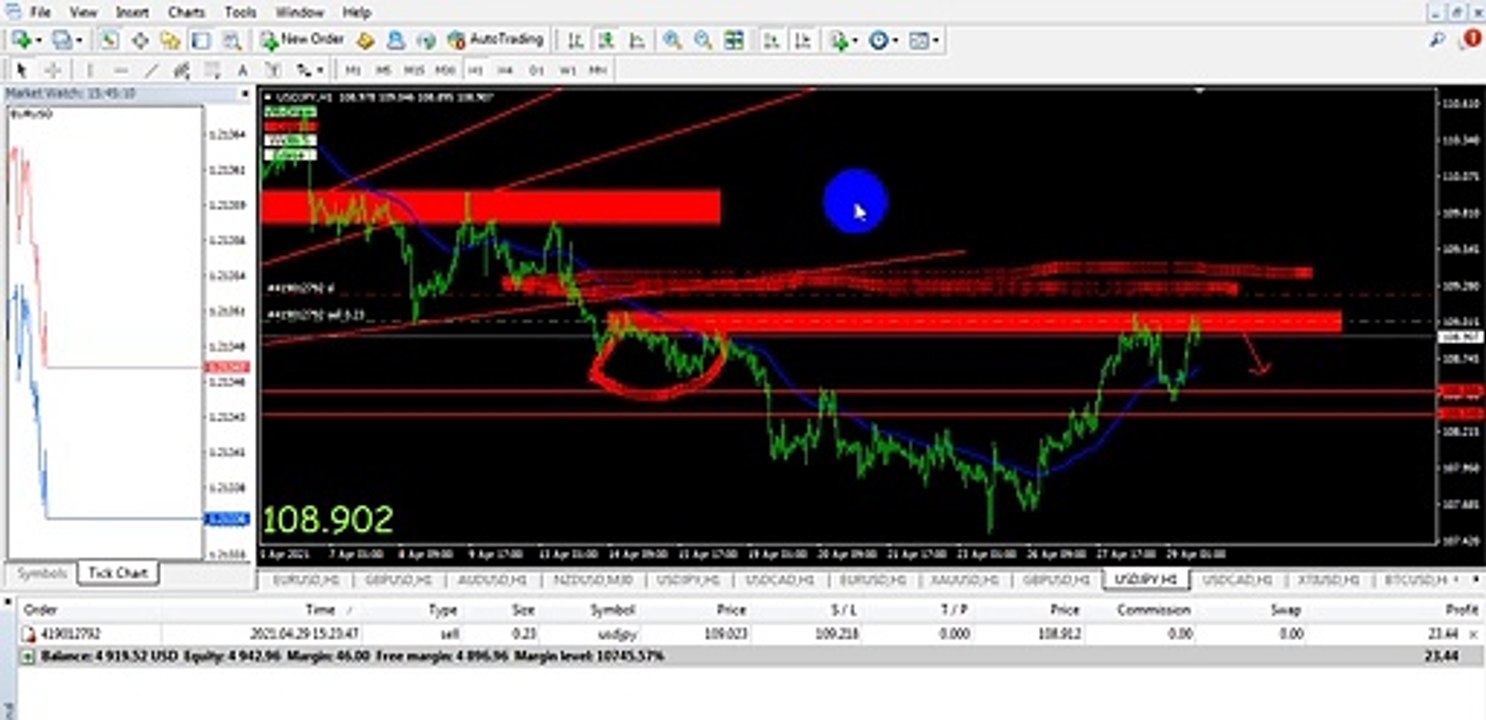Screen dimensions: 1486x720
Task: Sort trades by the Symbol column header
Action: click(613, 609)
